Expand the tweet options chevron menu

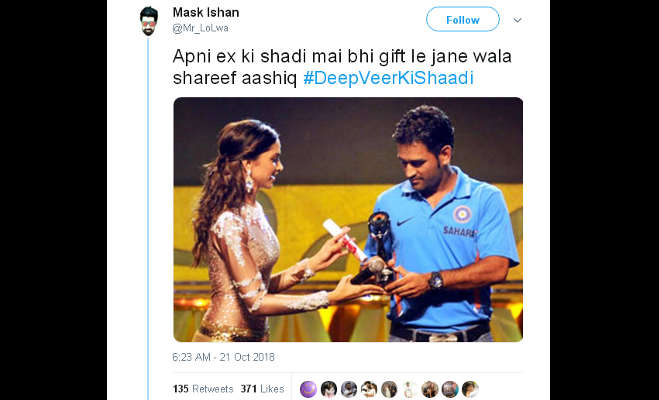click(x=518, y=20)
